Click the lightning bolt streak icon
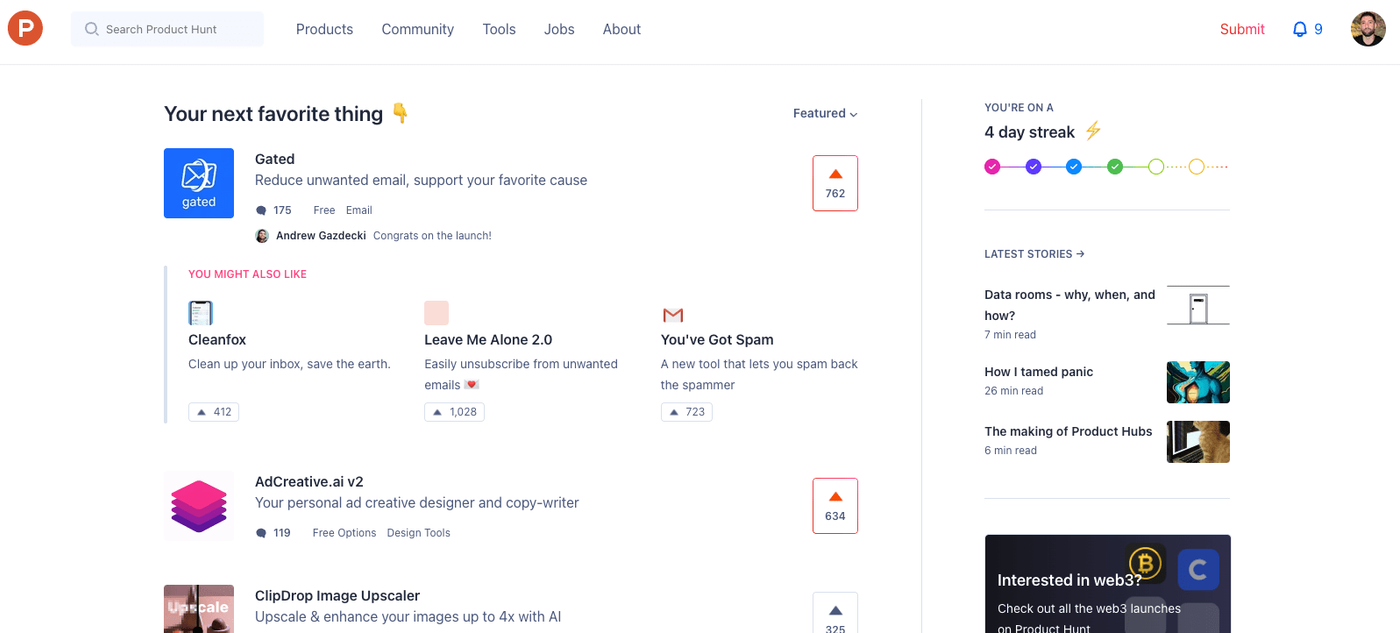Screen dimensions: 1400x633 click(1093, 131)
